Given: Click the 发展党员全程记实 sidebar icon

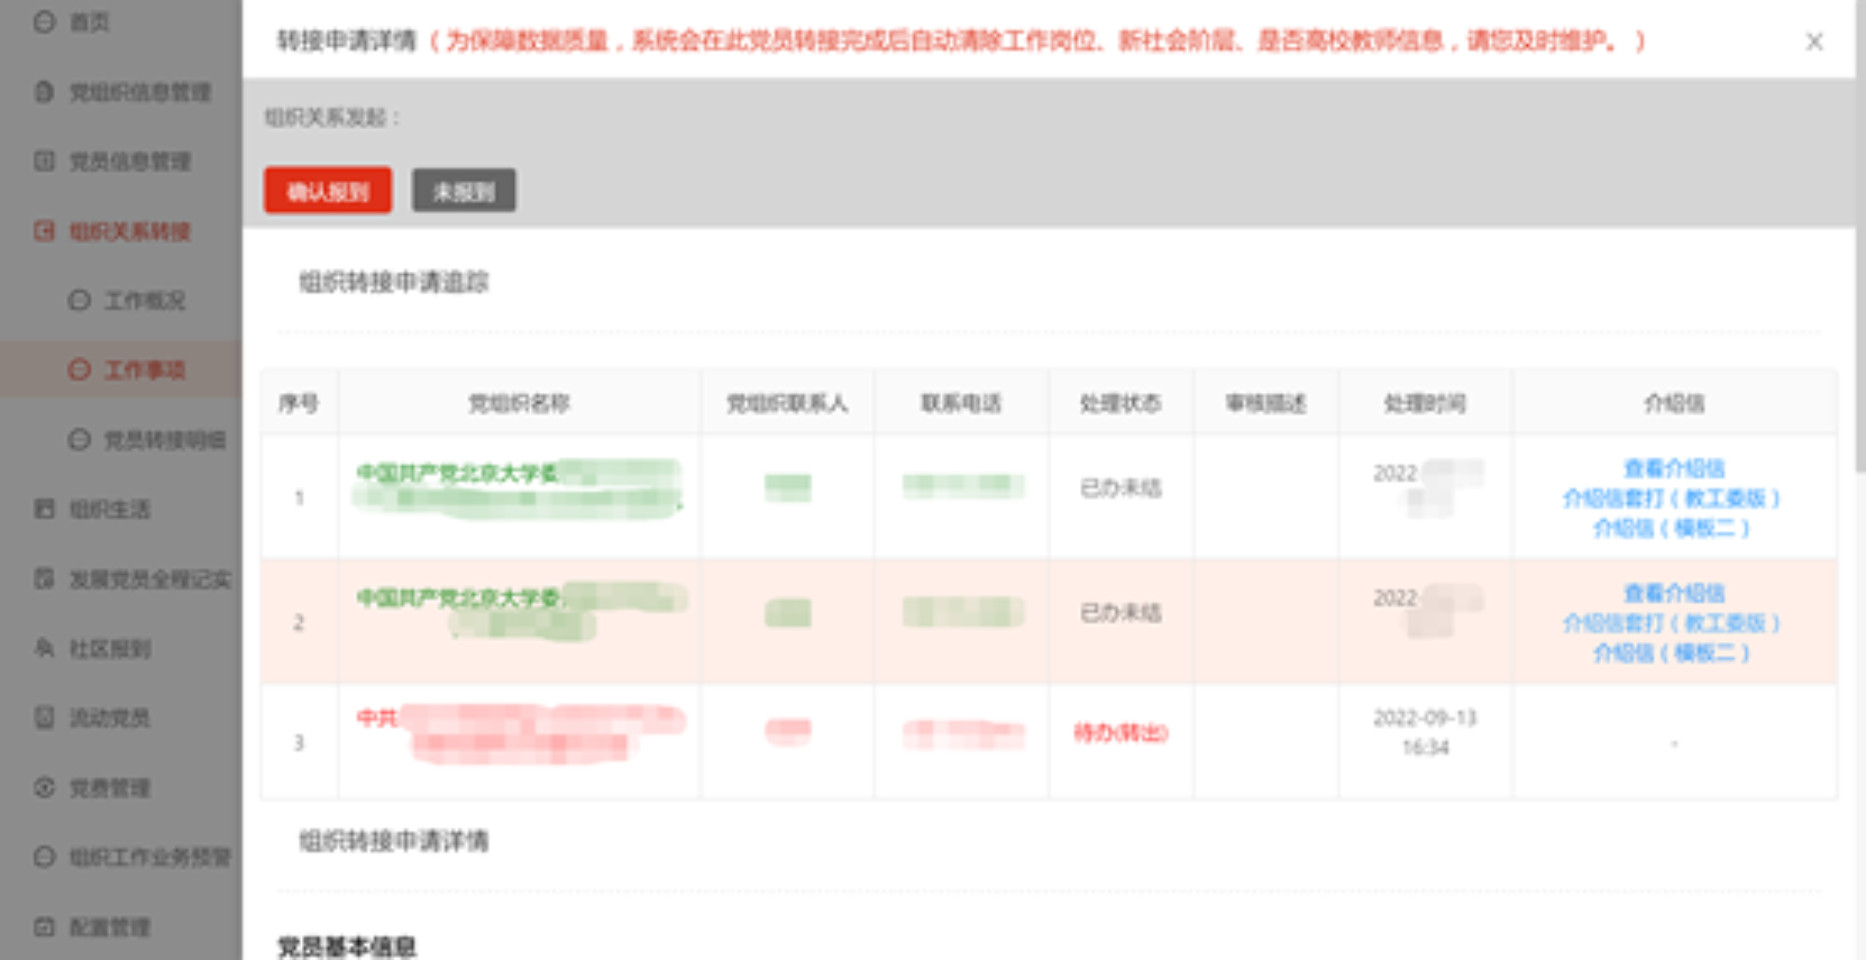Looking at the screenshot, I should coord(44,579).
